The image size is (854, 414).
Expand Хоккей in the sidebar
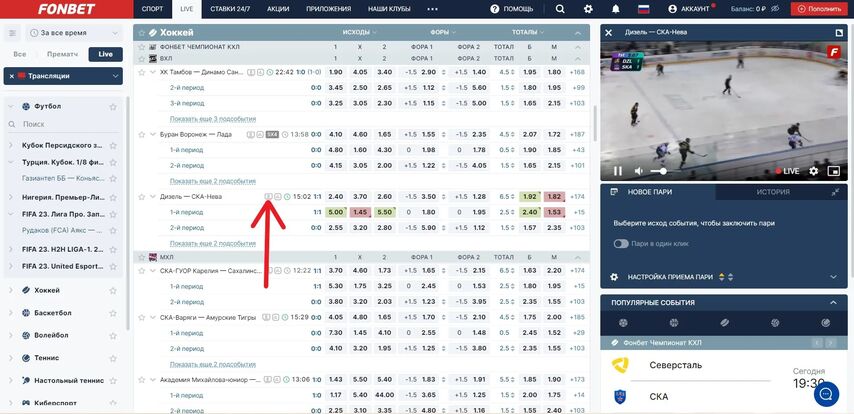pyautogui.click(x=10, y=290)
